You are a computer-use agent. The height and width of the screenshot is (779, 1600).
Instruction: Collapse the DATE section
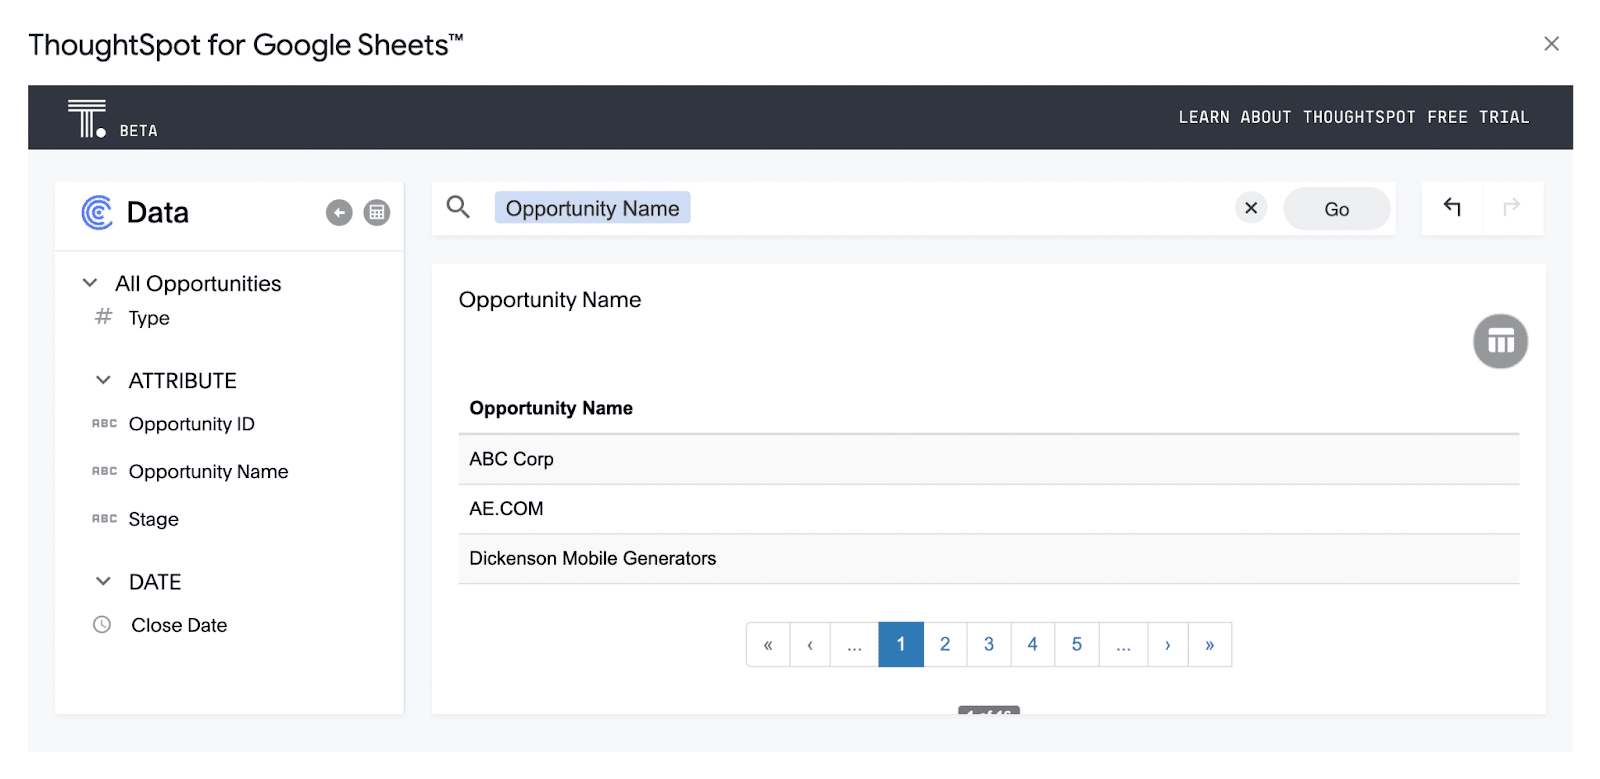click(x=103, y=581)
